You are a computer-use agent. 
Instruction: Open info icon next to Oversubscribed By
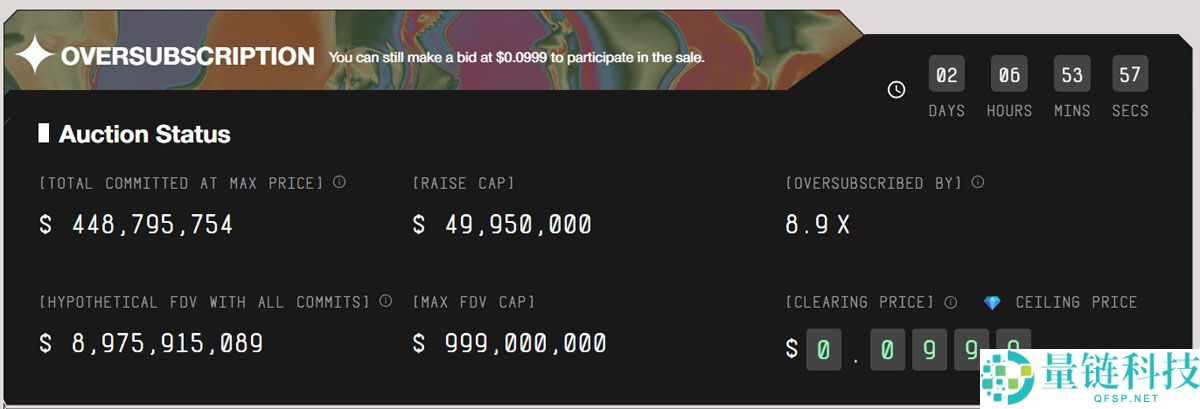pos(977,183)
